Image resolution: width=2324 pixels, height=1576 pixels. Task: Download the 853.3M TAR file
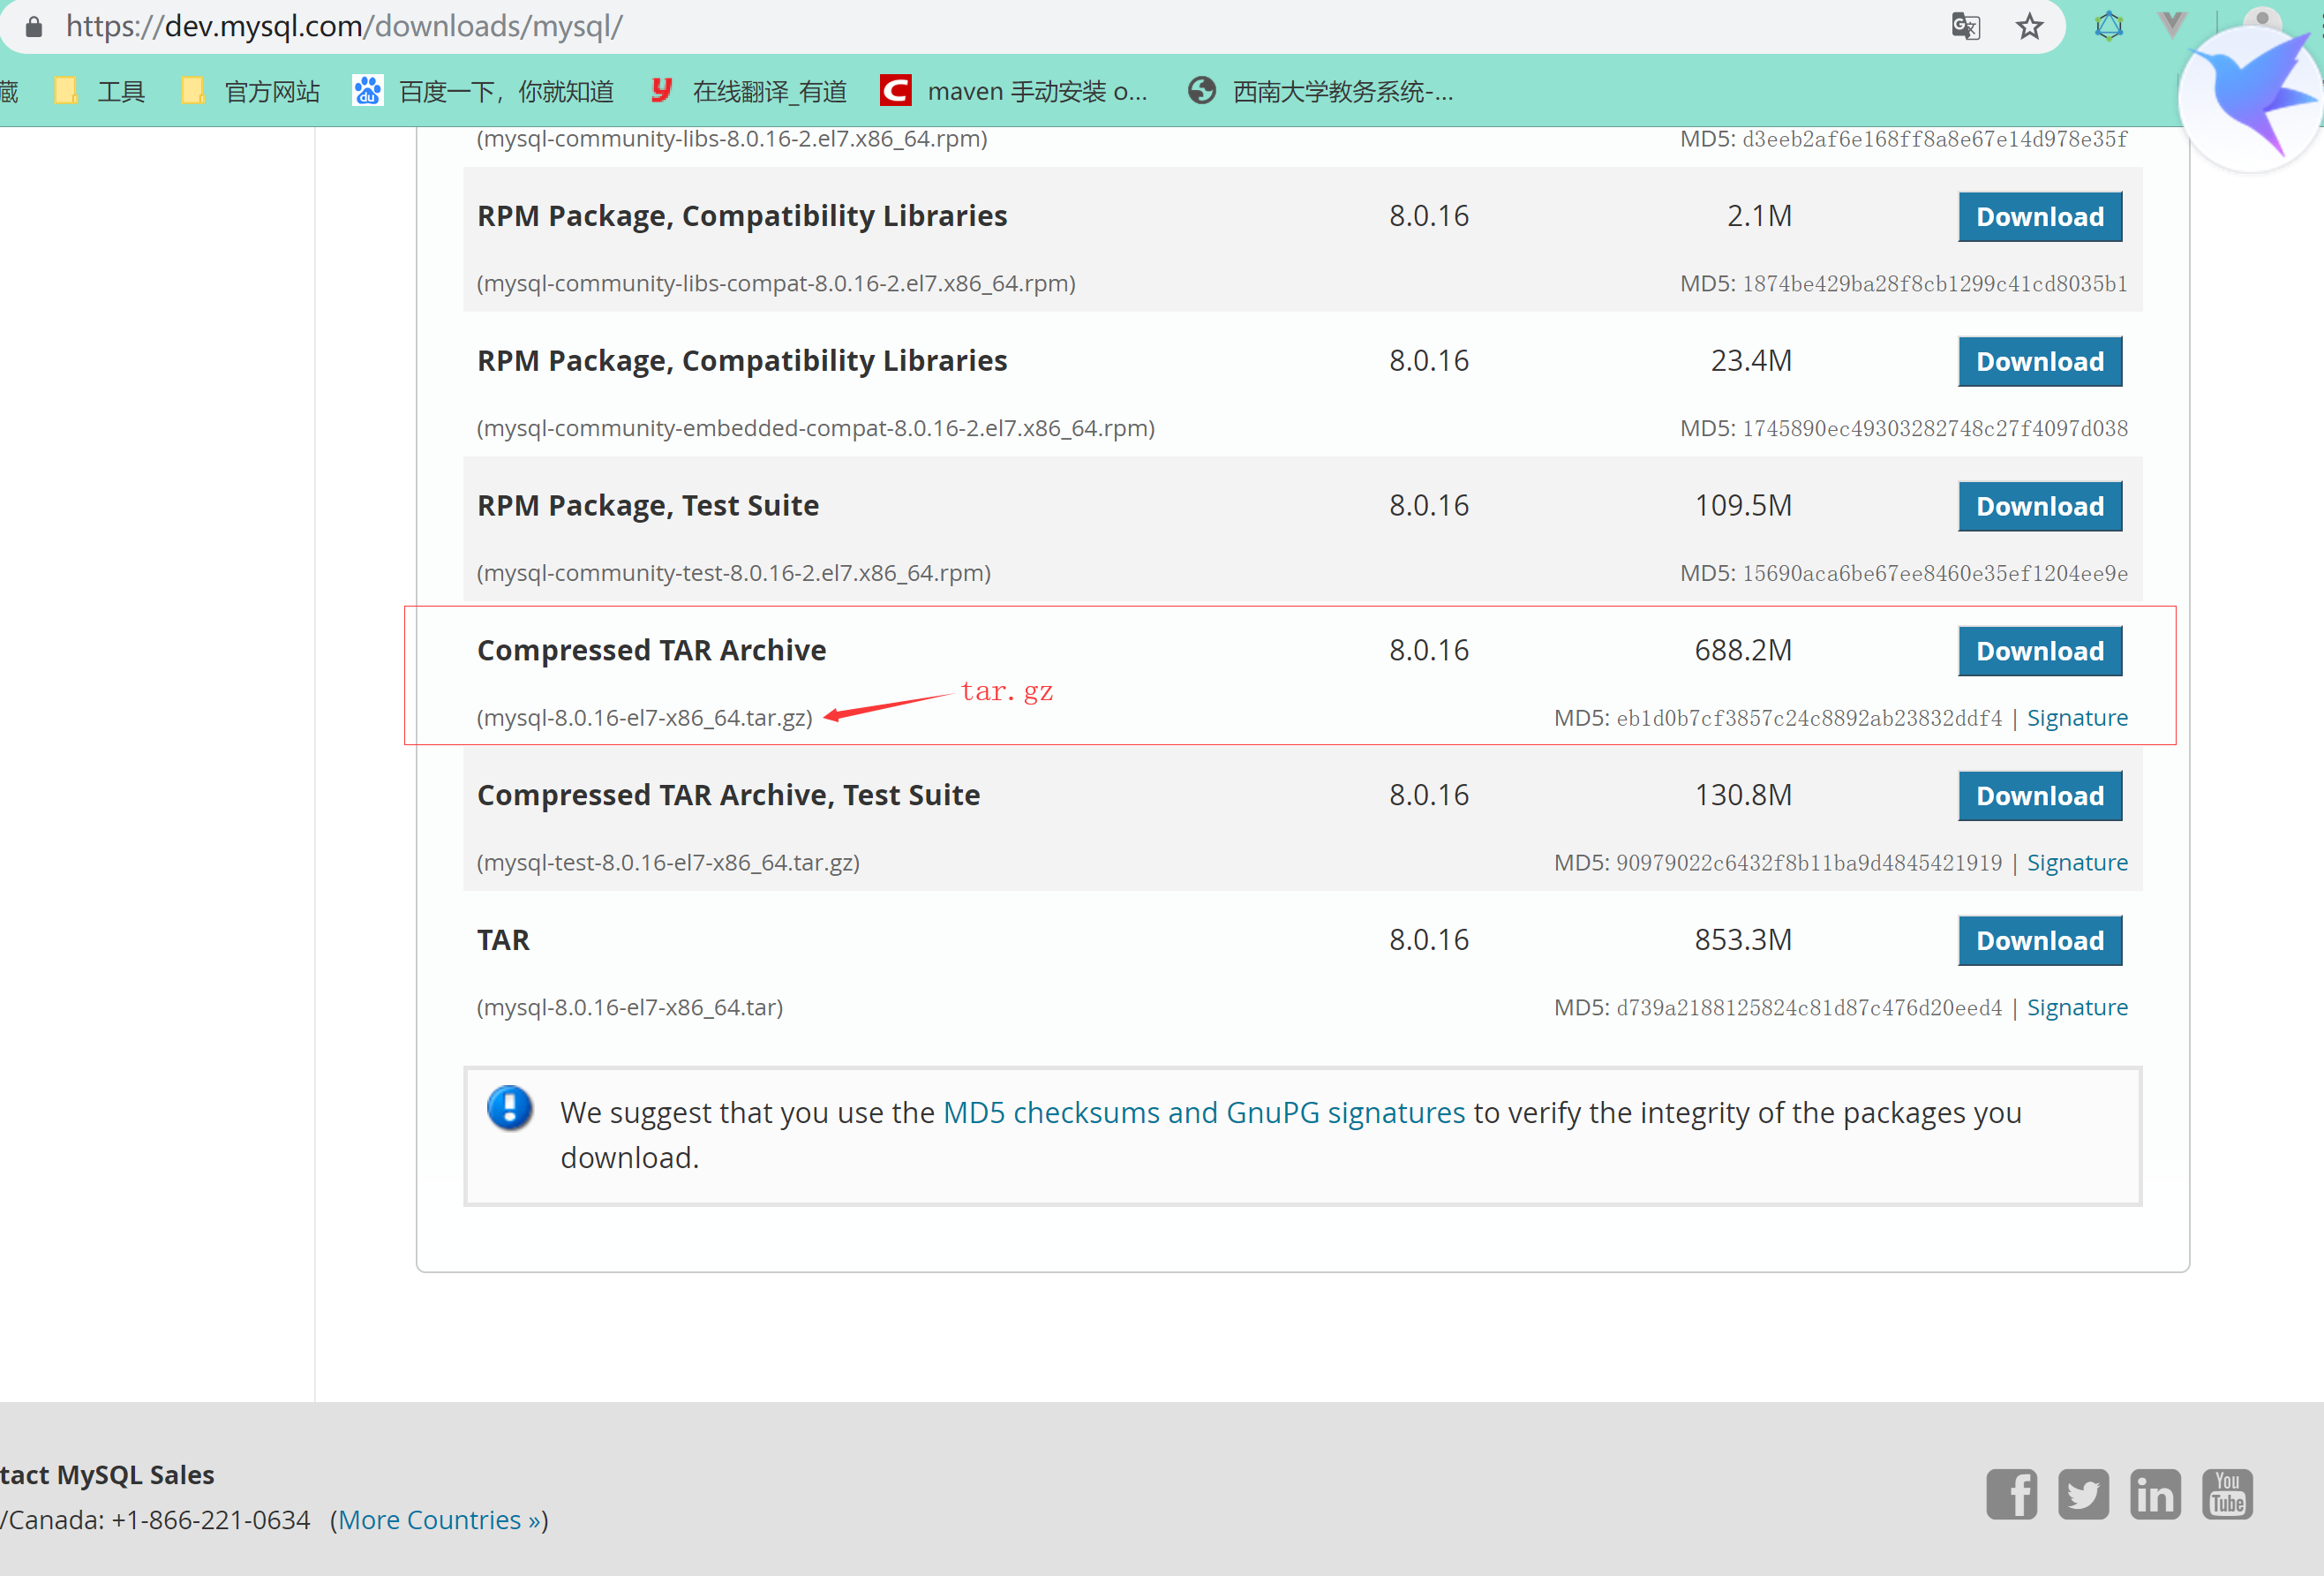tap(2039, 941)
